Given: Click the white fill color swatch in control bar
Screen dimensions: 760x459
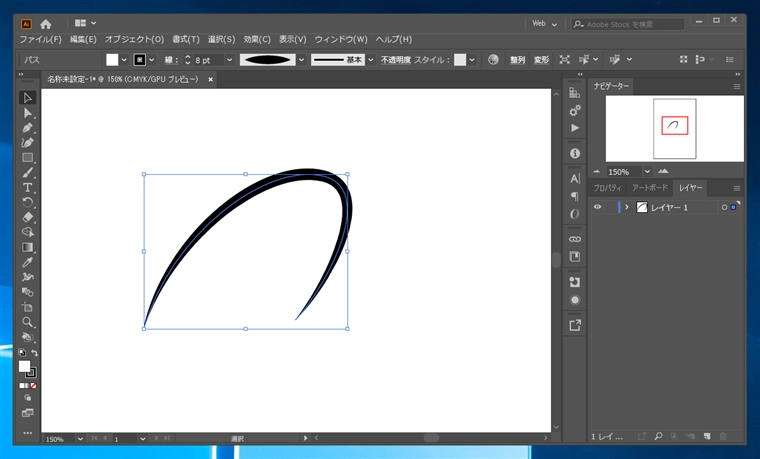Looking at the screenshot, I should tap(112, 60).
